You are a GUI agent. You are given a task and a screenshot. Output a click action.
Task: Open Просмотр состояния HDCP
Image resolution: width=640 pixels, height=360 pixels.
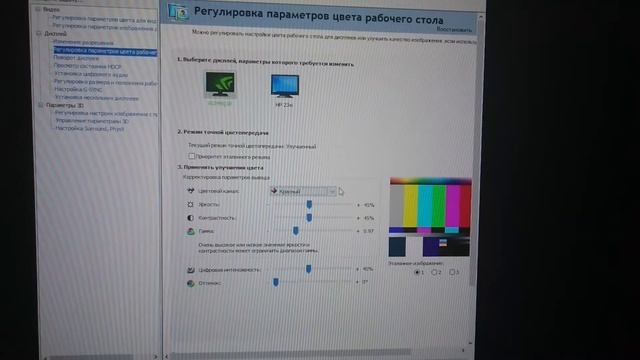[88, 66]
